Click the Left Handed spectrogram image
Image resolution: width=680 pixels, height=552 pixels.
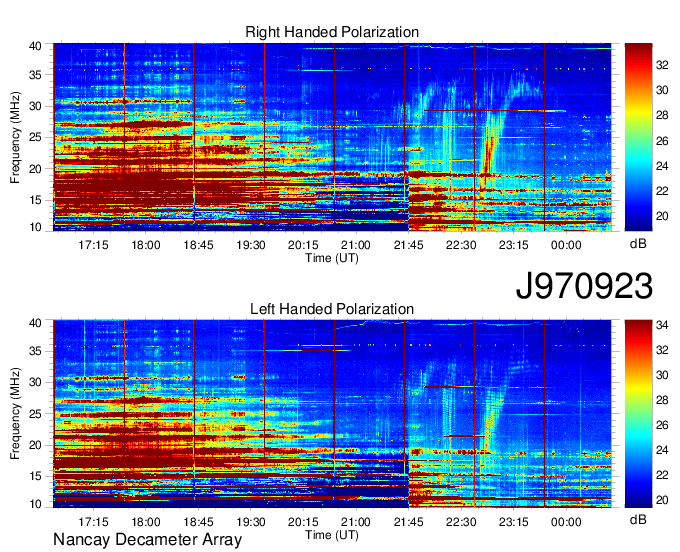pyautogui.click(x=332, y=414)
